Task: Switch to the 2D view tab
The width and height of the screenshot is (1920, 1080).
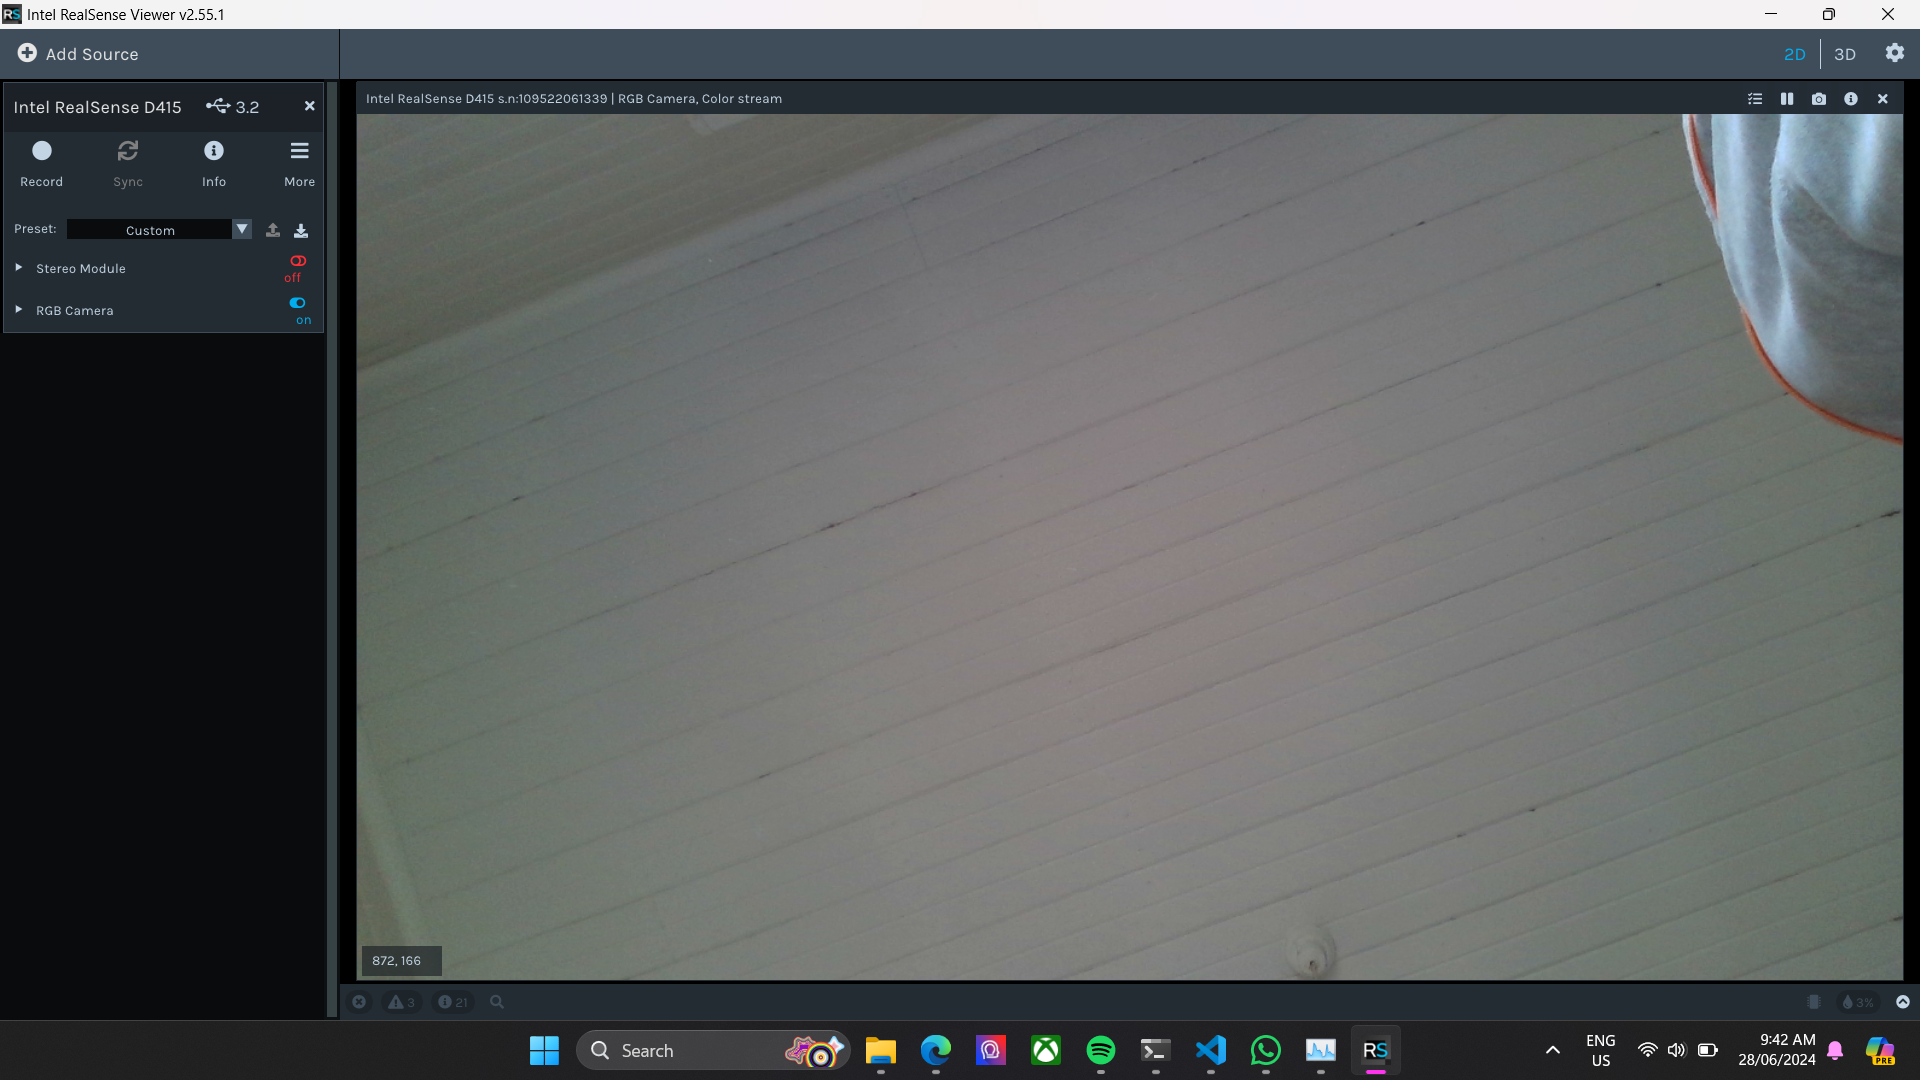Action: click(x=1795, y=54)
